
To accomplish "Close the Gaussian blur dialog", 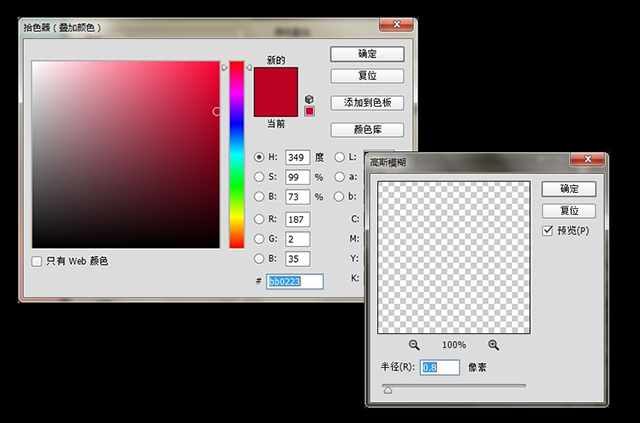I will click(586, 160).
